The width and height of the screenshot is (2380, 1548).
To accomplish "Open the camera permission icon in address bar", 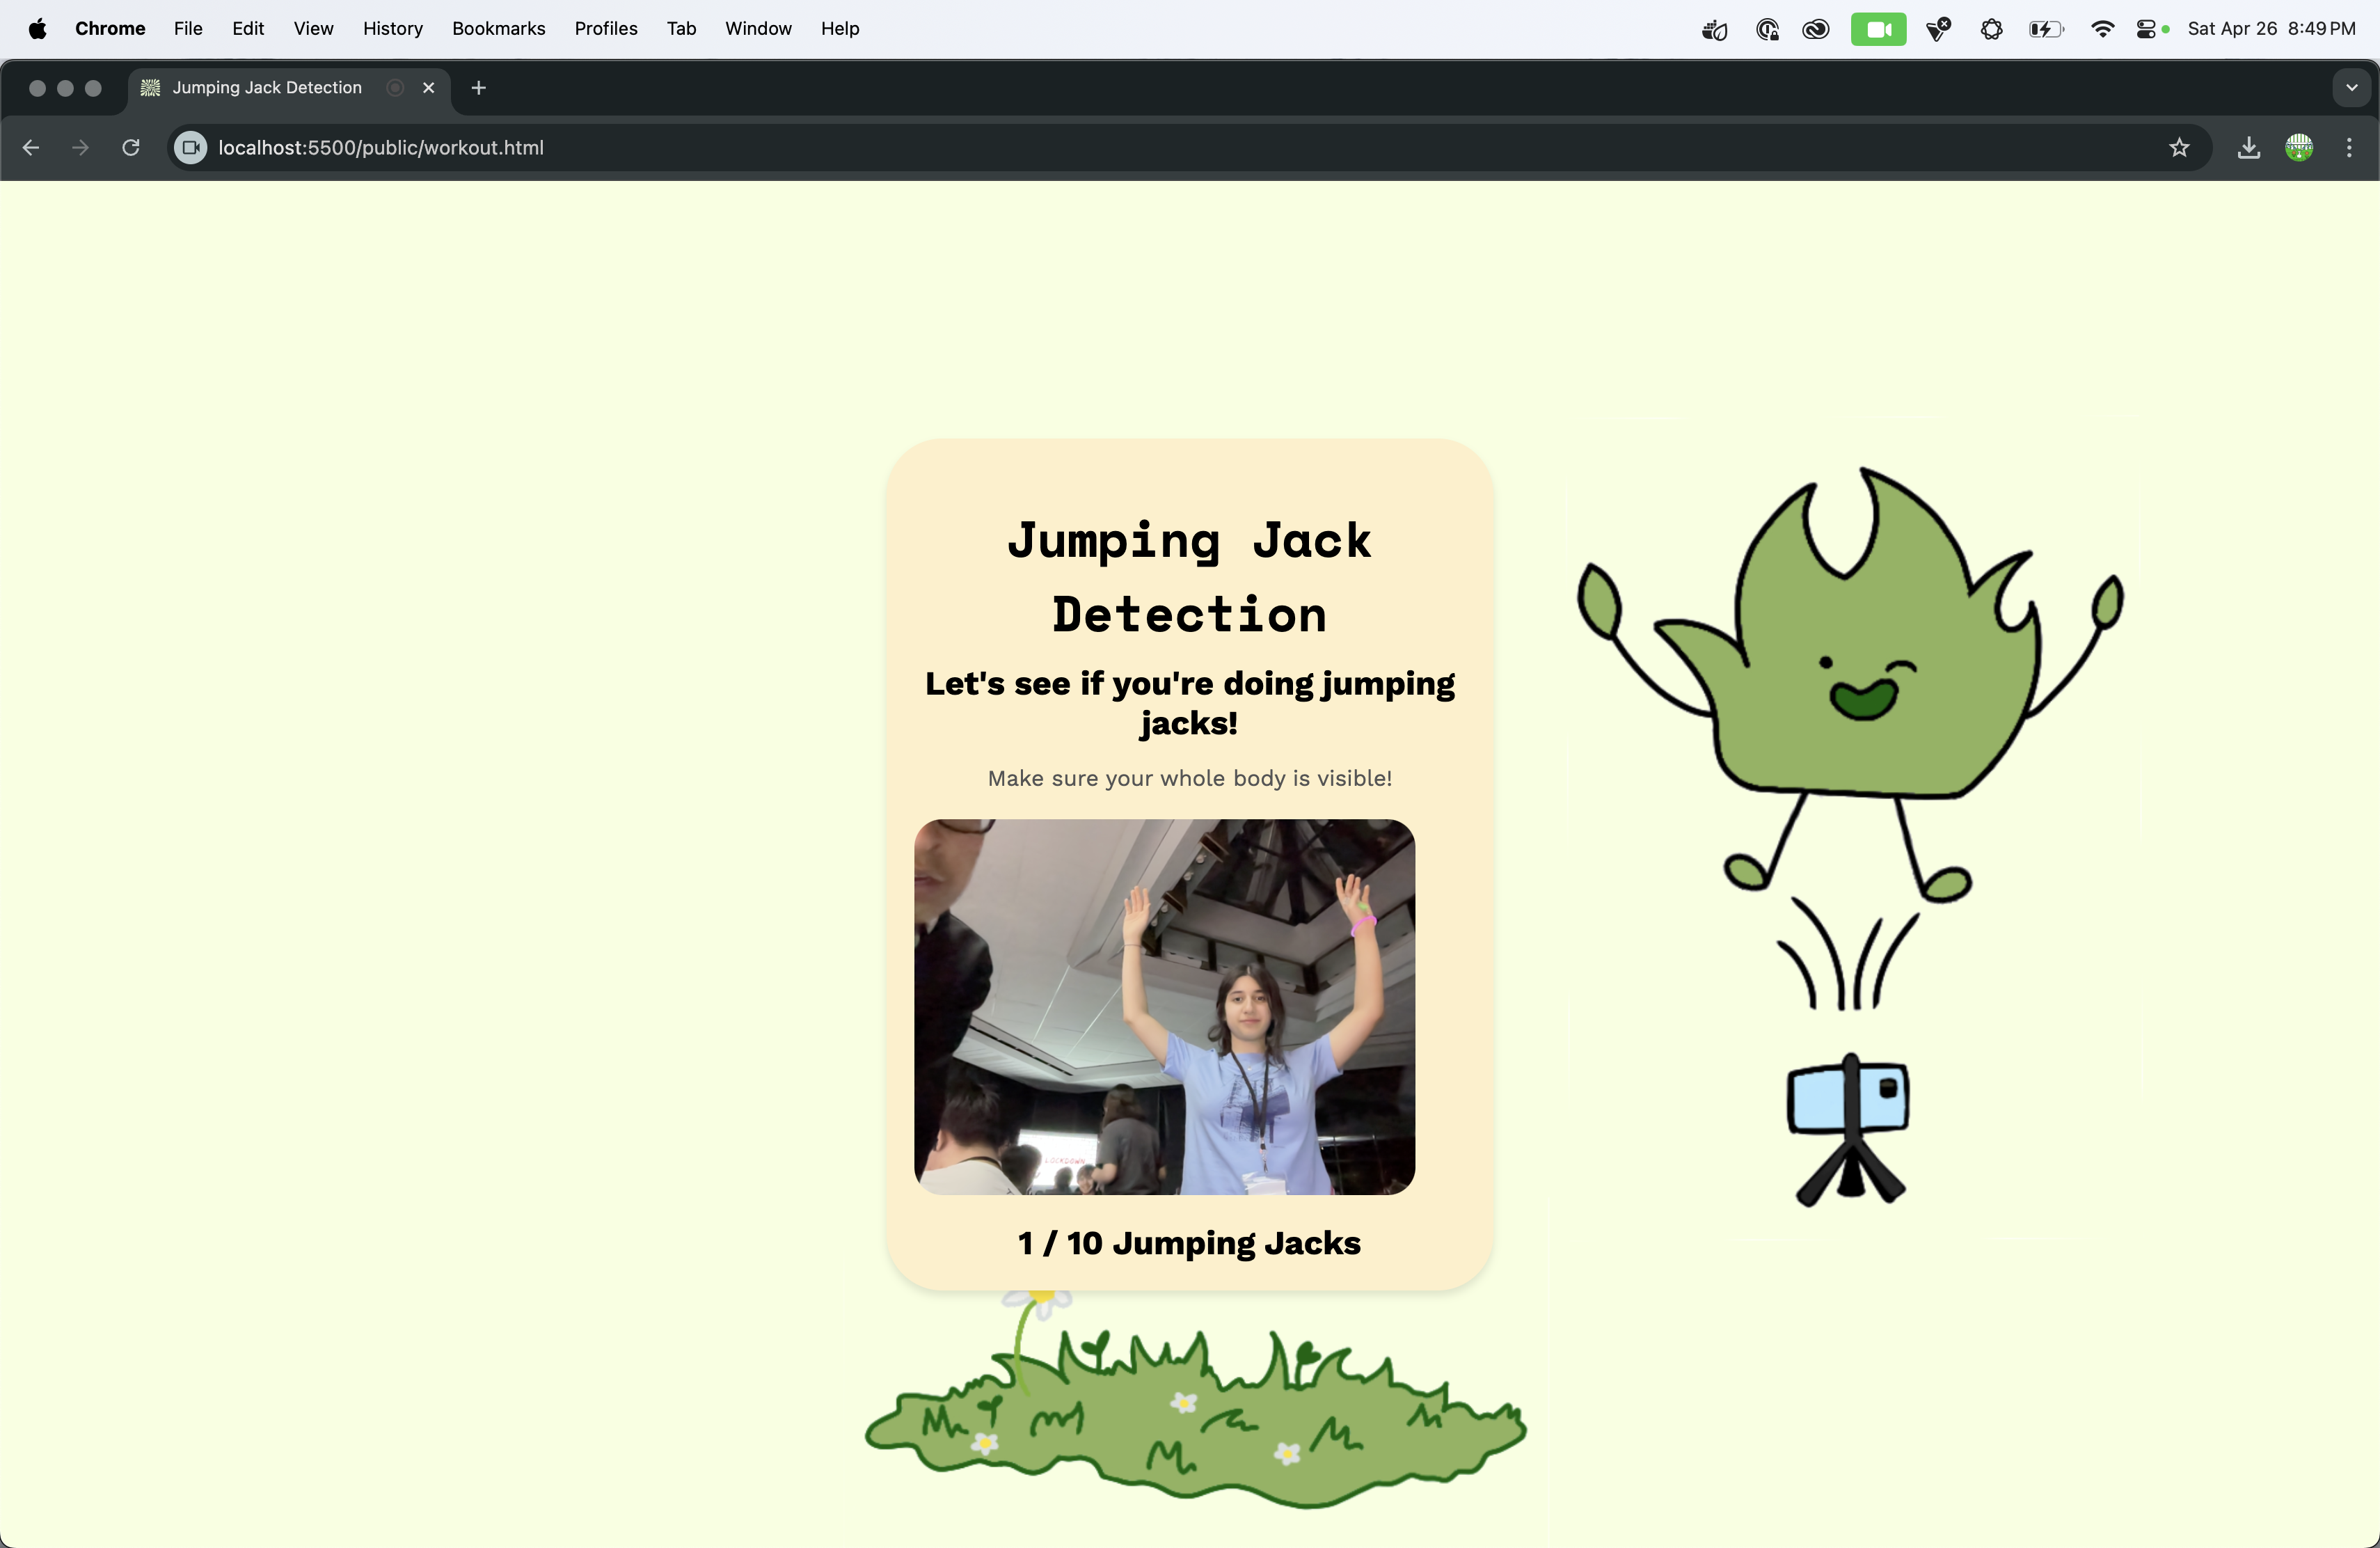I will pyautogui.click(x=190, y=148).
